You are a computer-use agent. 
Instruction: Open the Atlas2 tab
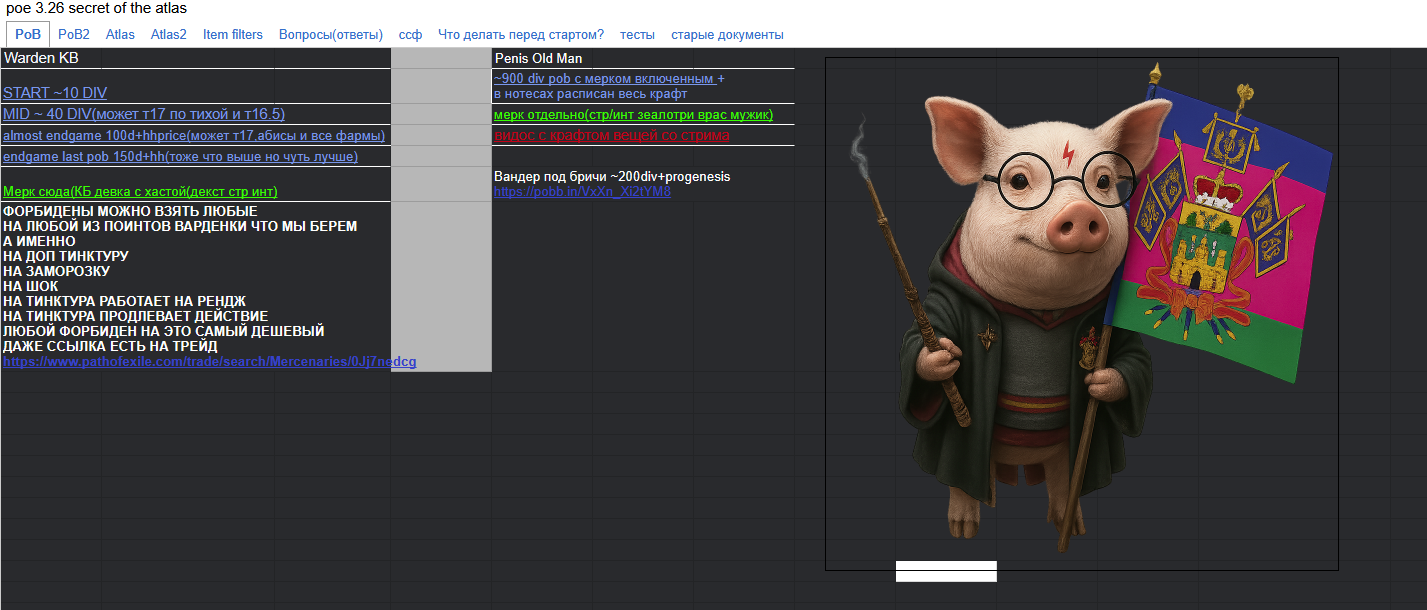(x=169, y=34)
